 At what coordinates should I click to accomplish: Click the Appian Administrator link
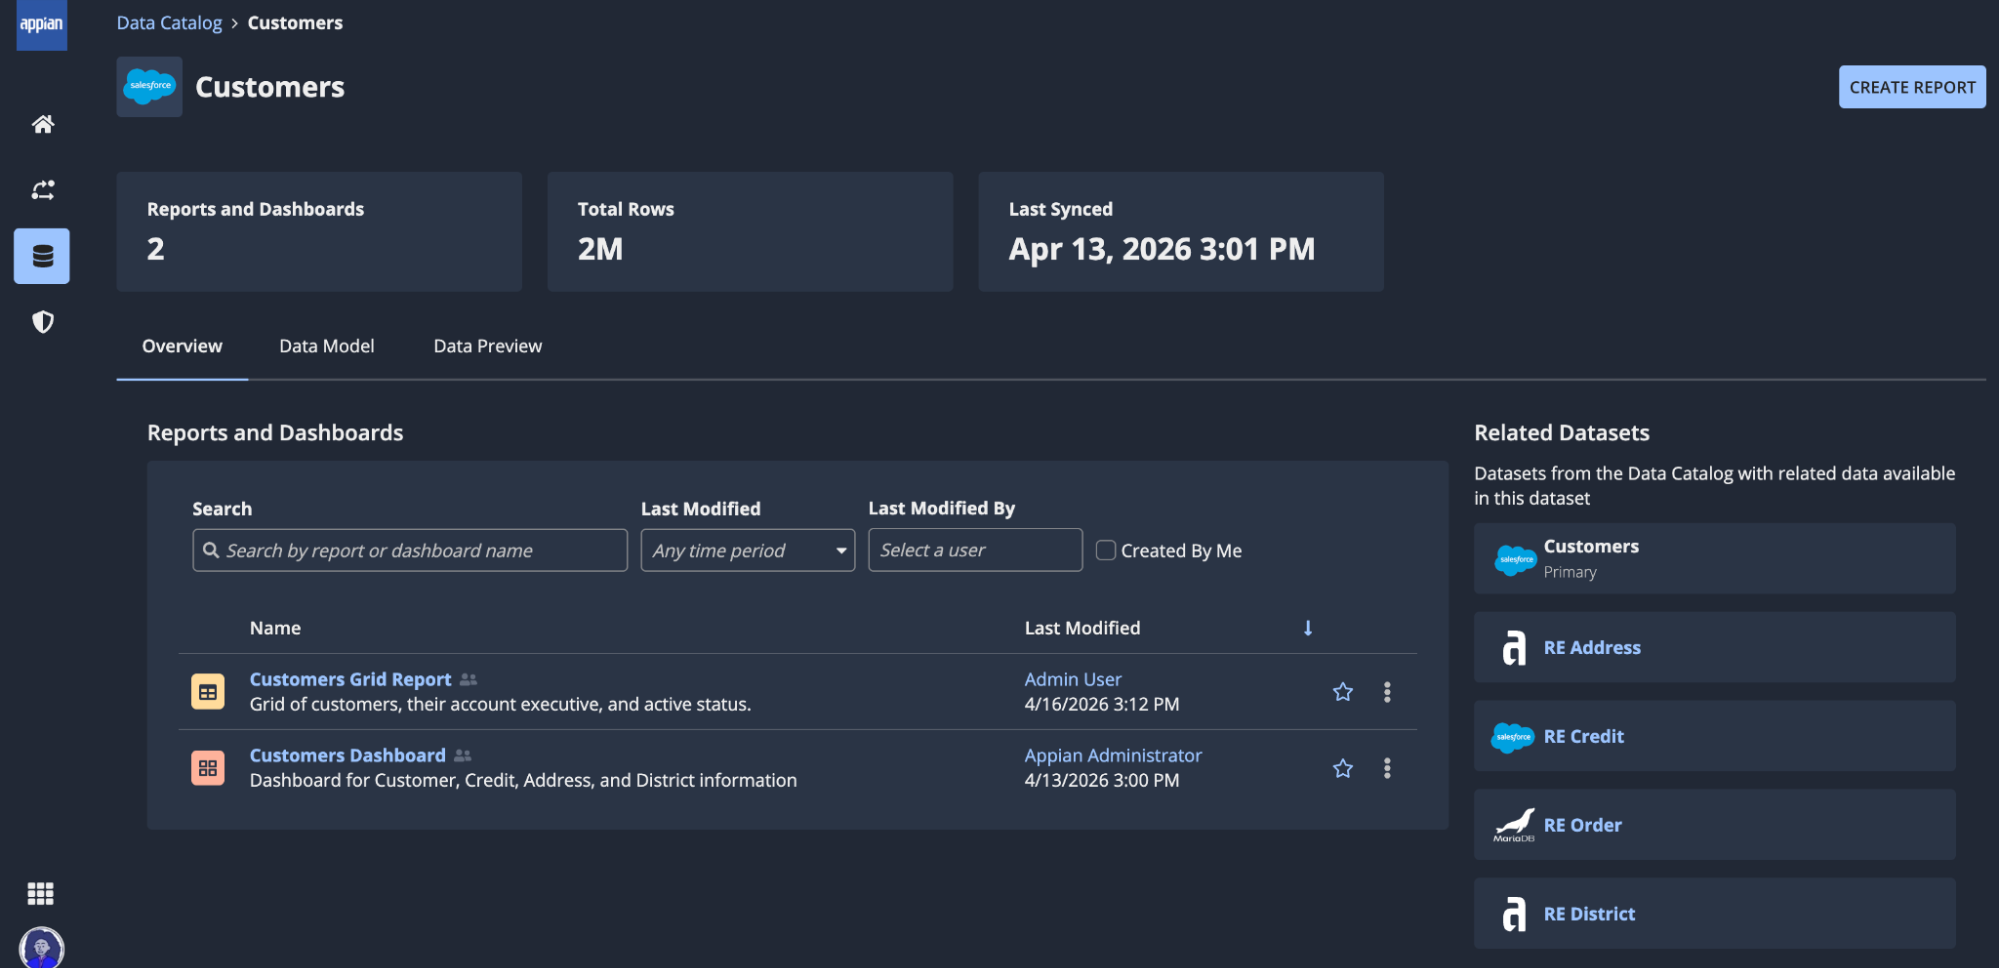pos(1113,755)
